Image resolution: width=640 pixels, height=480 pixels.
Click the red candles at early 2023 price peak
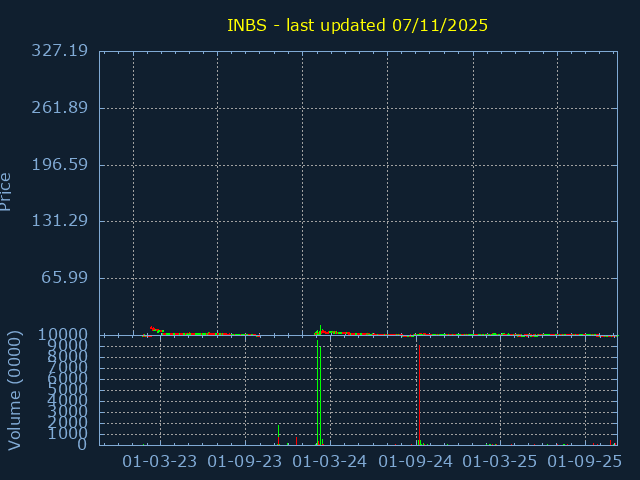point(153,329)
